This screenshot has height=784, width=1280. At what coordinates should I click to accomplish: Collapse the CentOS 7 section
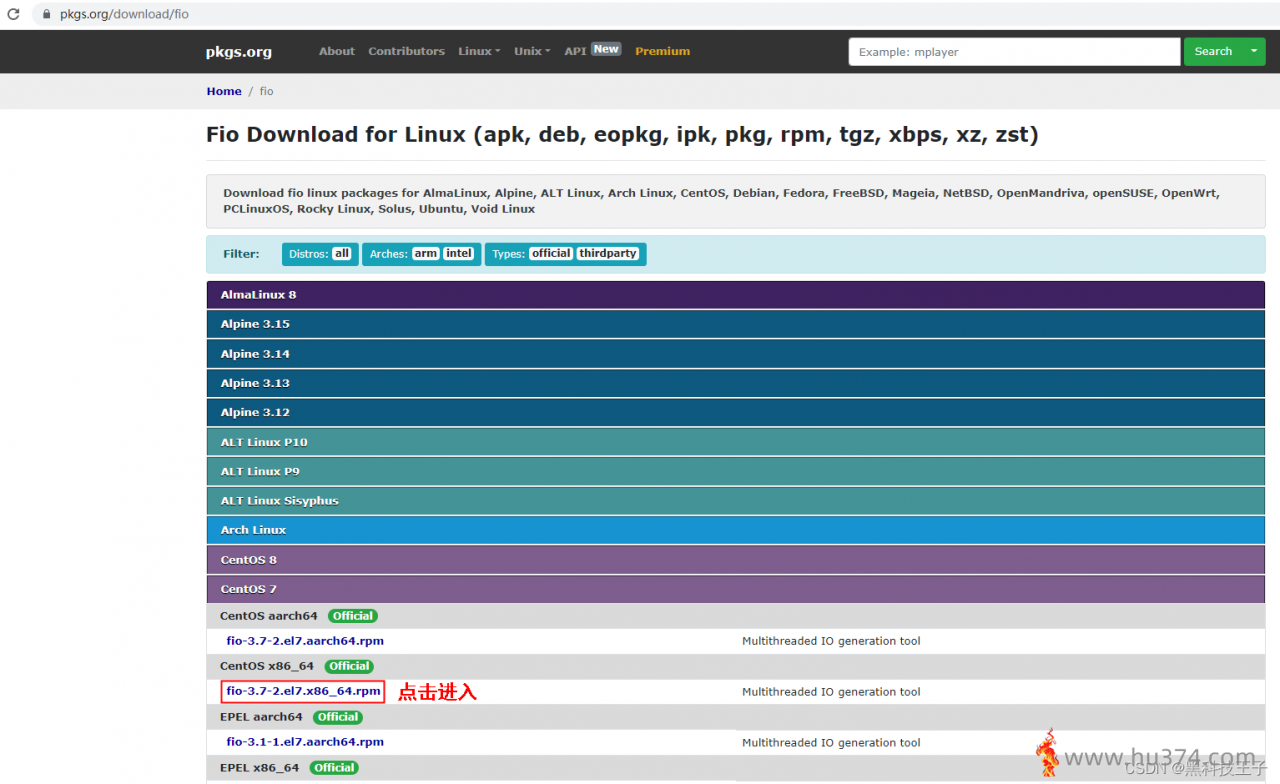(x=735, y=589)
